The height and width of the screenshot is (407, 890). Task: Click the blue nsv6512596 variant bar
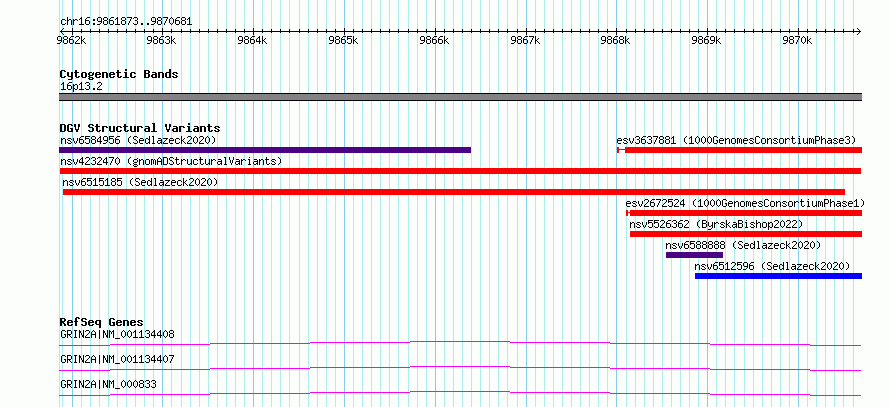pos(778,276)
